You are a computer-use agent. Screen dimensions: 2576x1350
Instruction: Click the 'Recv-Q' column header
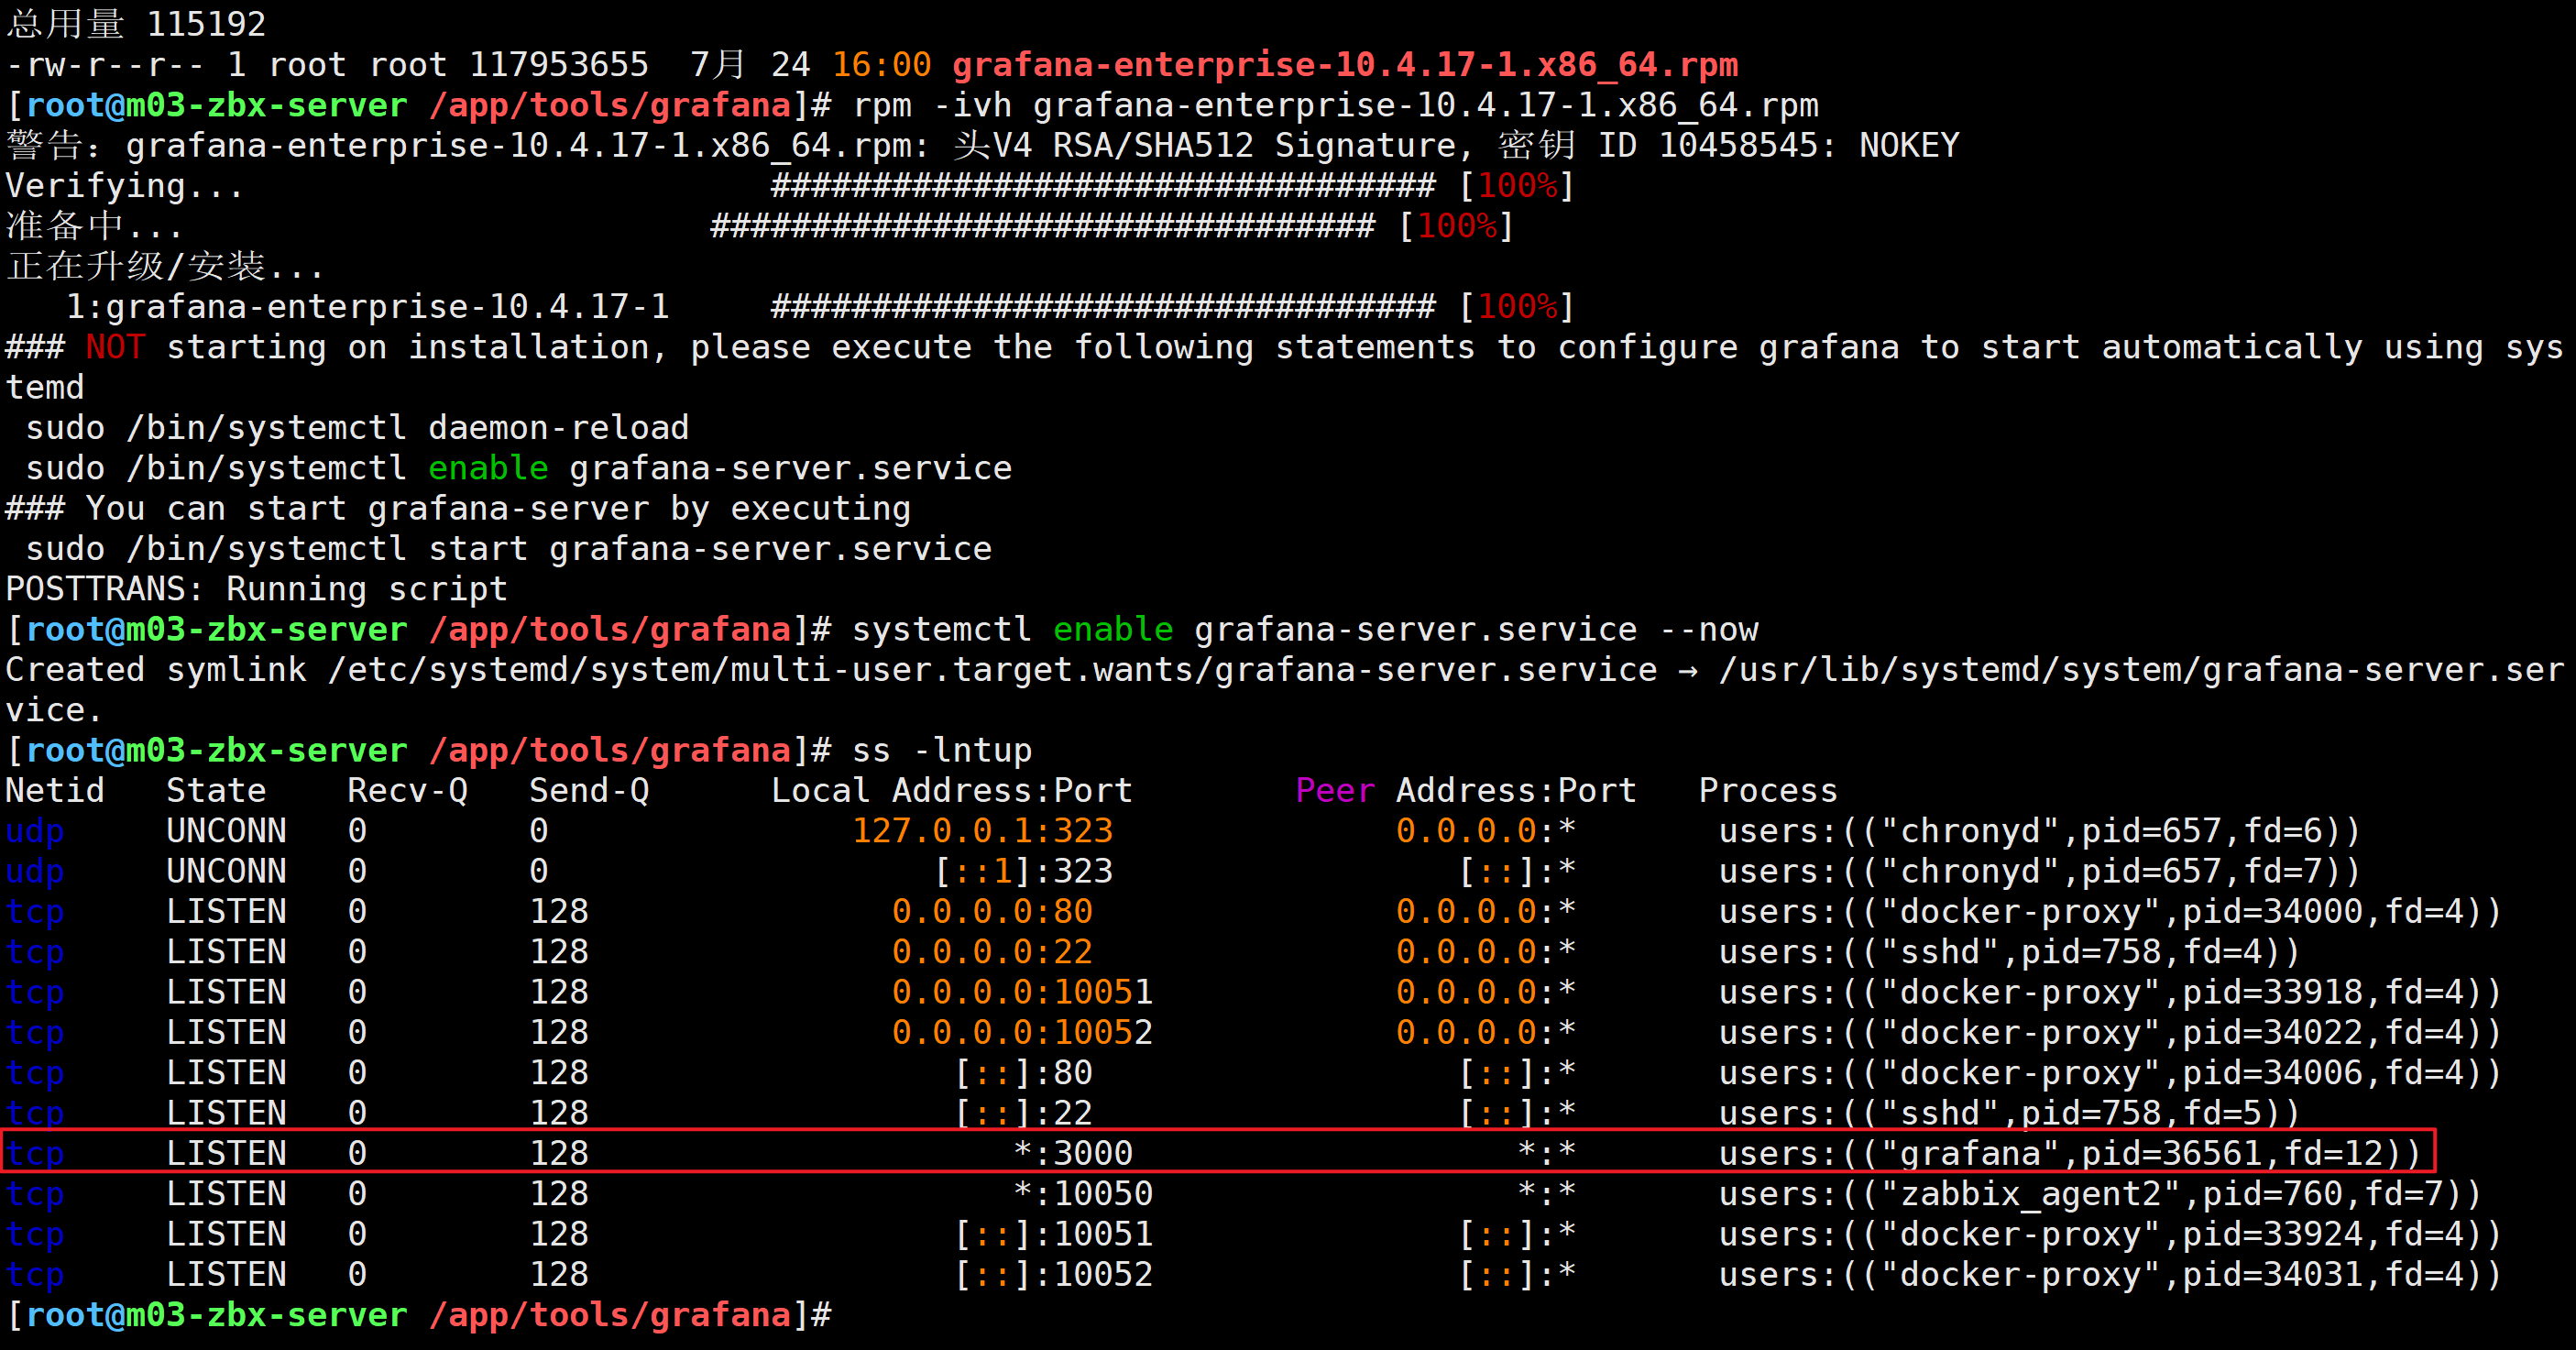407,791
